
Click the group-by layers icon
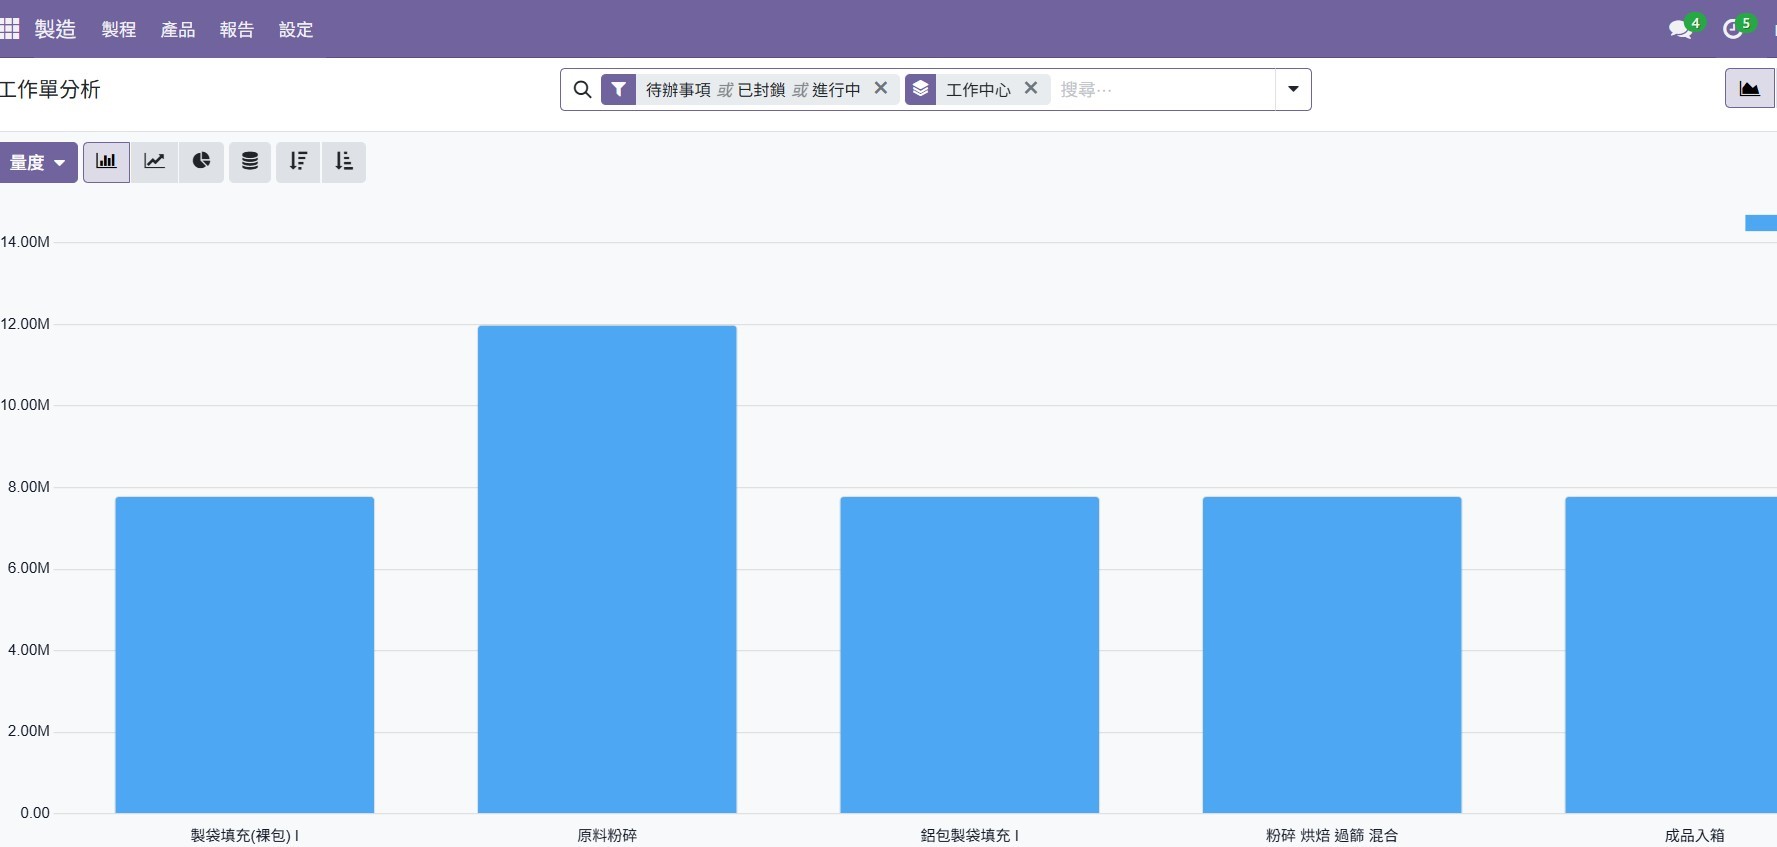(921, 90)
